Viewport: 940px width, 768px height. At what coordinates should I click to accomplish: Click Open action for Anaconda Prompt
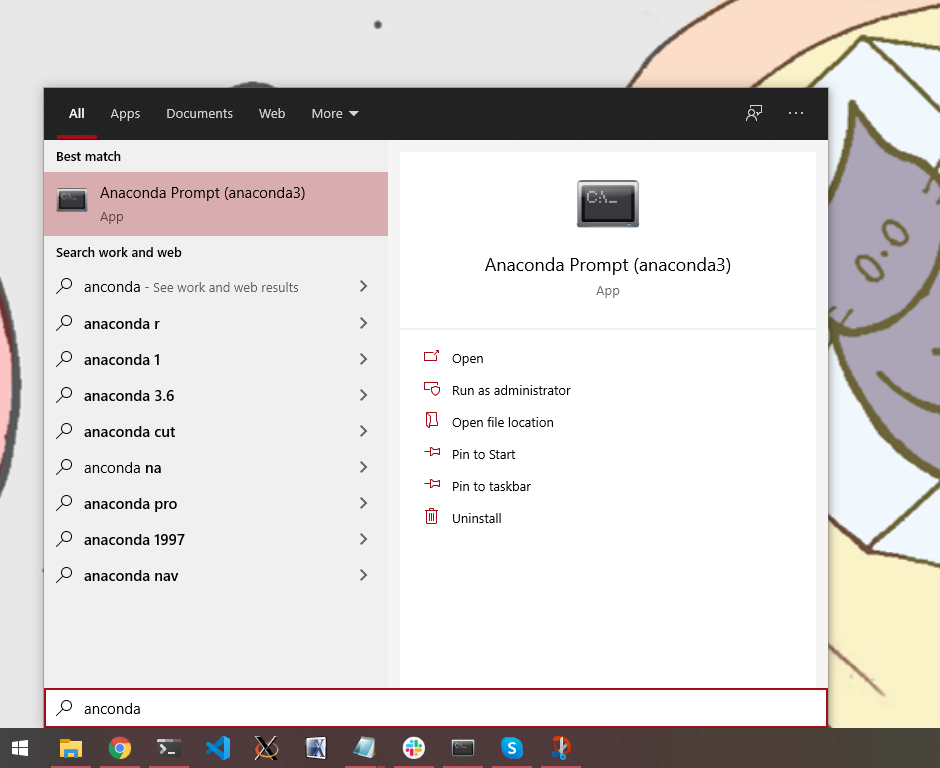[x=468, y=359]
